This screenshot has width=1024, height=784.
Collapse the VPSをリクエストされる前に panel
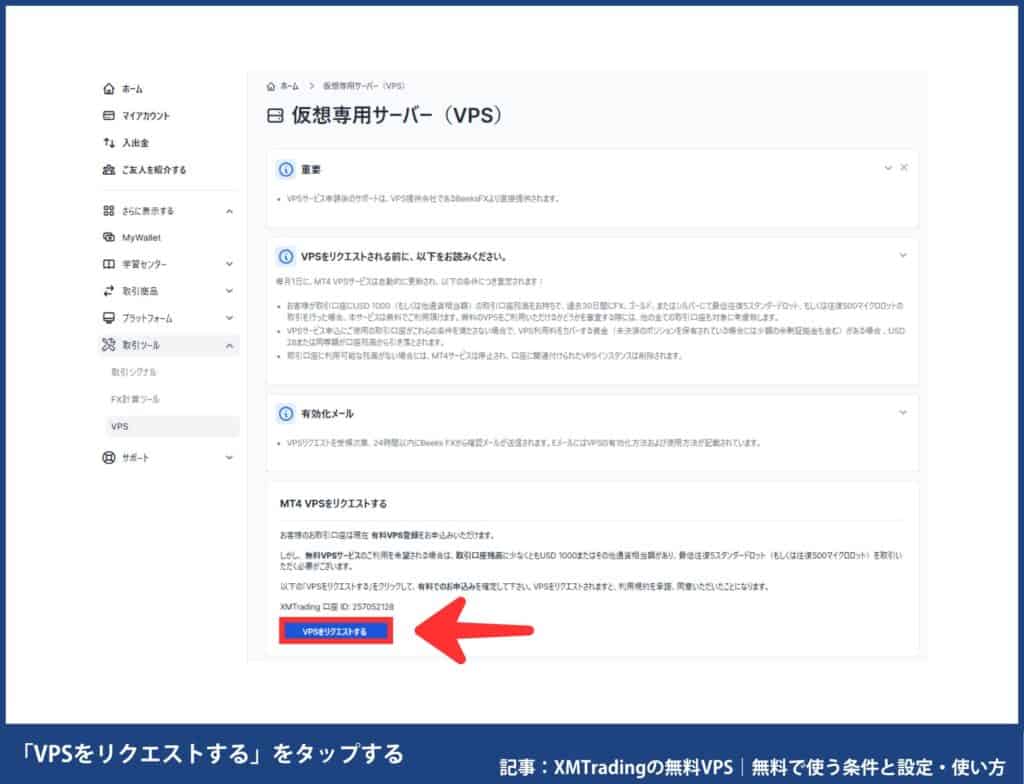pos(903,255)
